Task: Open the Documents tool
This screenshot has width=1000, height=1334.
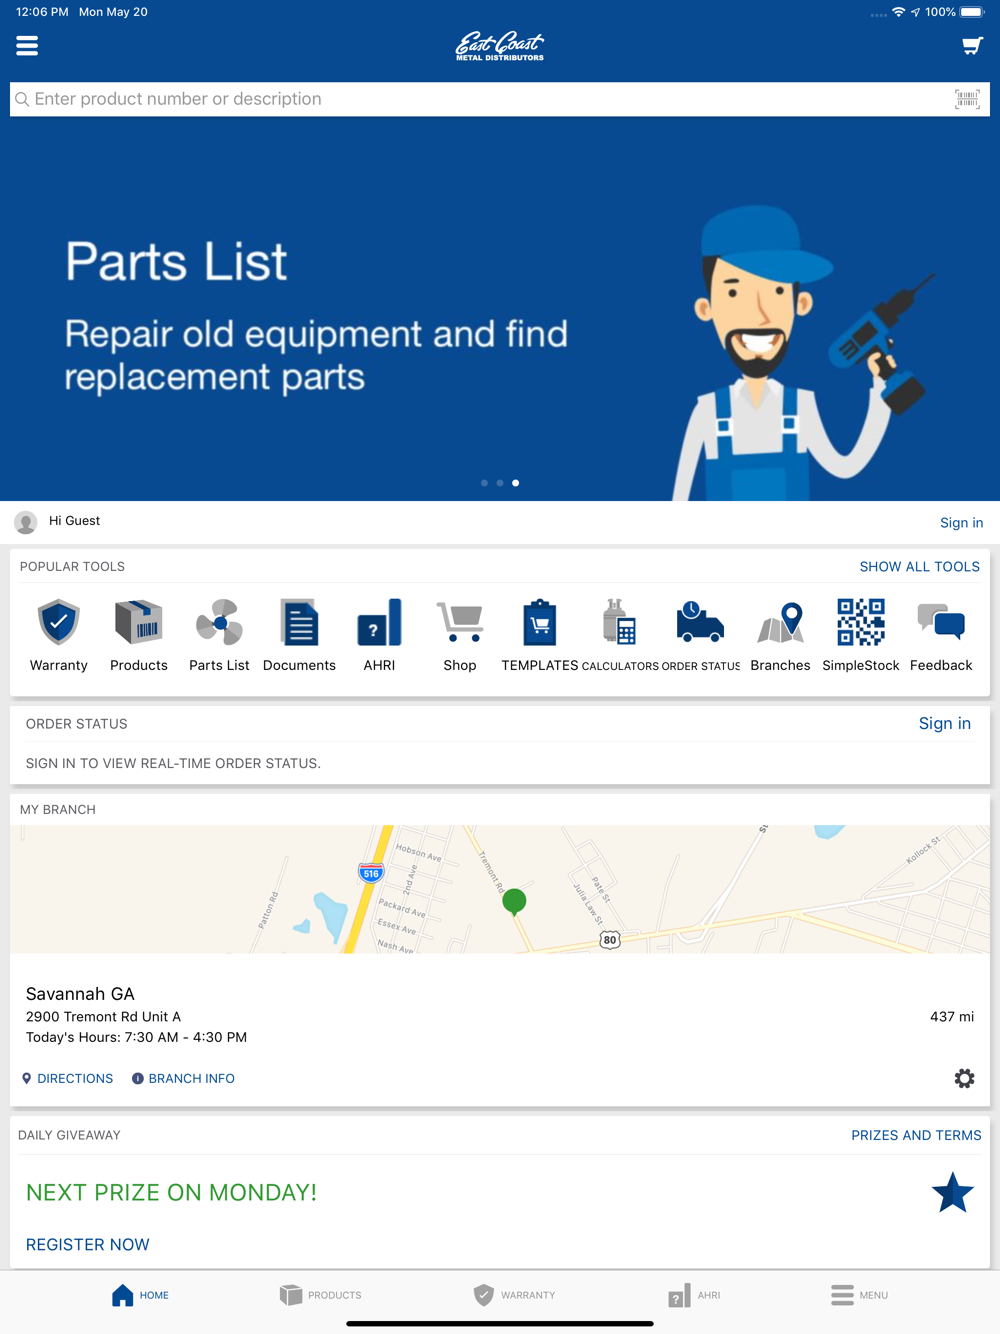Action: pyautogui.click(x=299, y=635)
